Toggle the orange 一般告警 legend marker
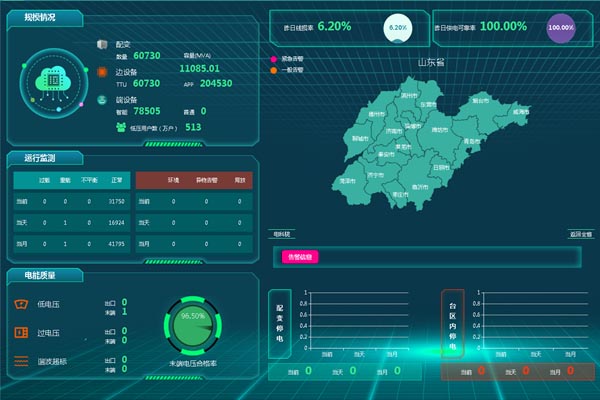The image size is (600, 400). (x=274, y=70)
